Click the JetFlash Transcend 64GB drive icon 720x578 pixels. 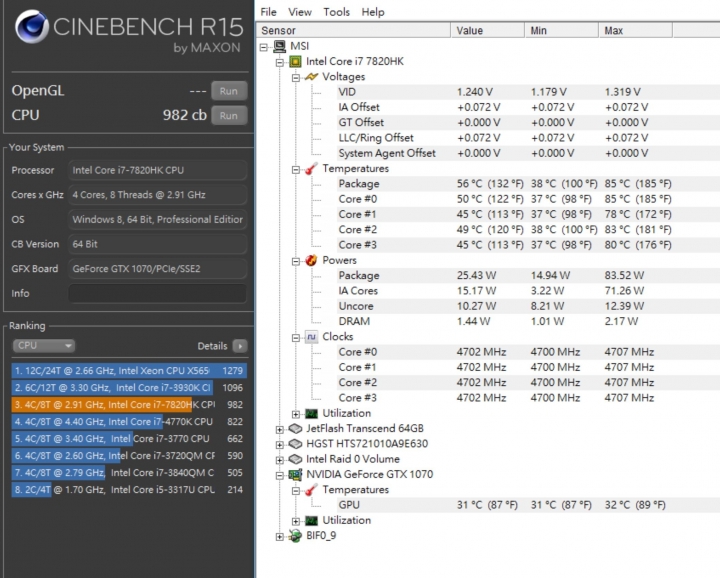295,429
